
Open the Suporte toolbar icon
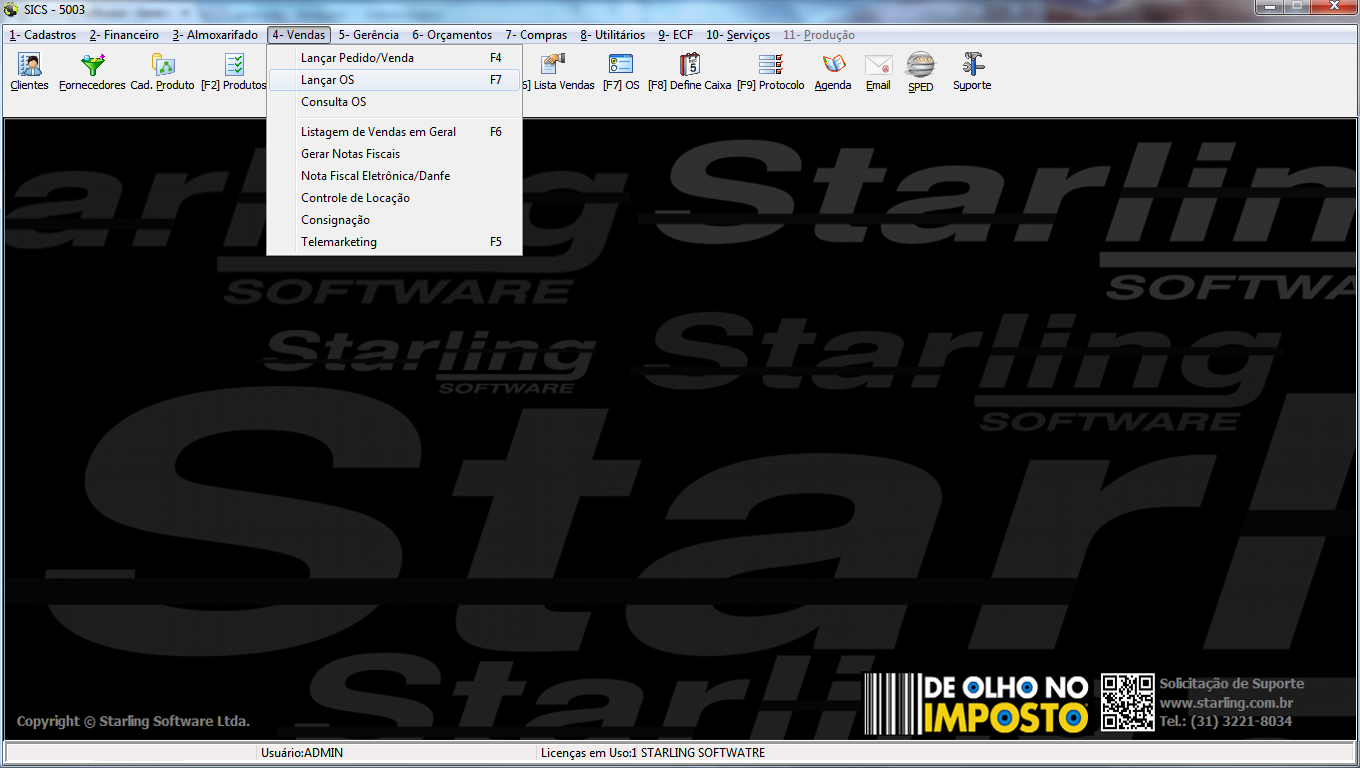point(972,73)
